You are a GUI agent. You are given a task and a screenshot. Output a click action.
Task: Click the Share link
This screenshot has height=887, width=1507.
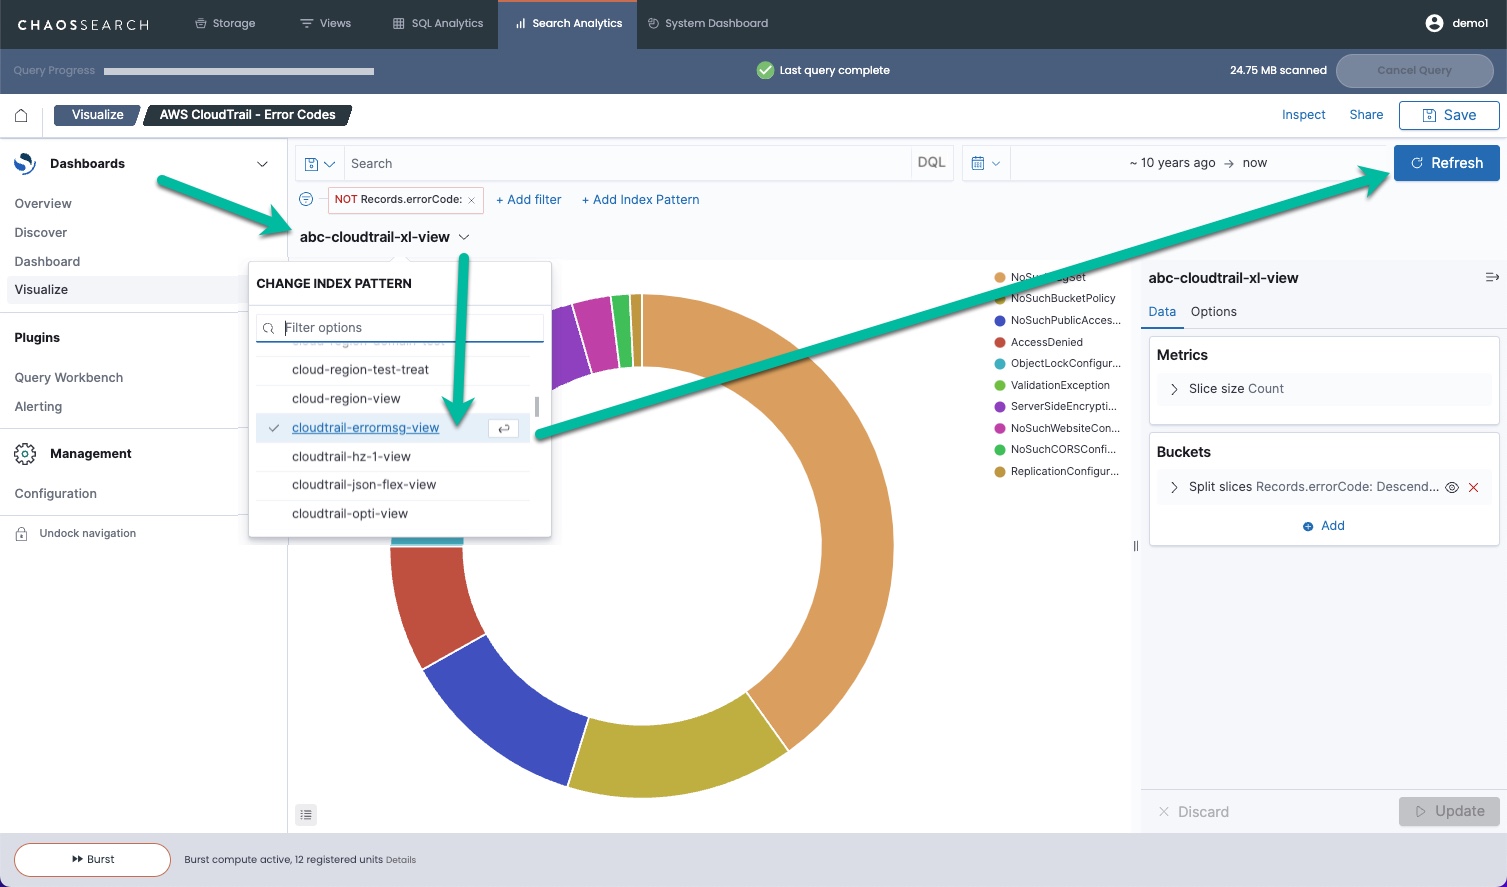click(1366, 115)
